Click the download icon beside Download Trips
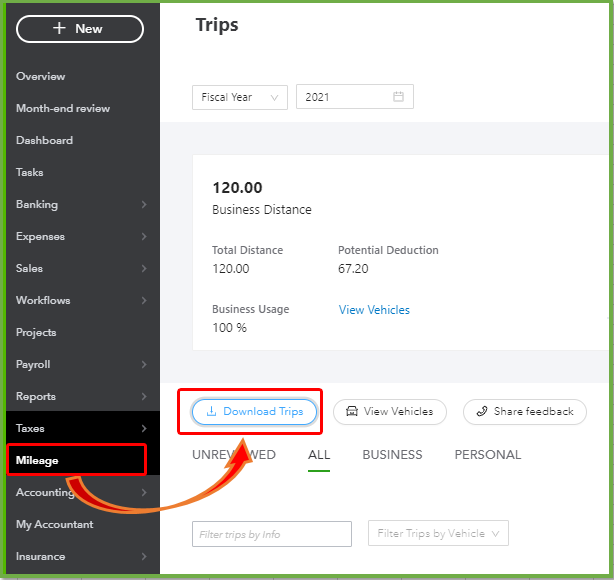The width and height of the screenshot is (614, 580). point(211,411)
